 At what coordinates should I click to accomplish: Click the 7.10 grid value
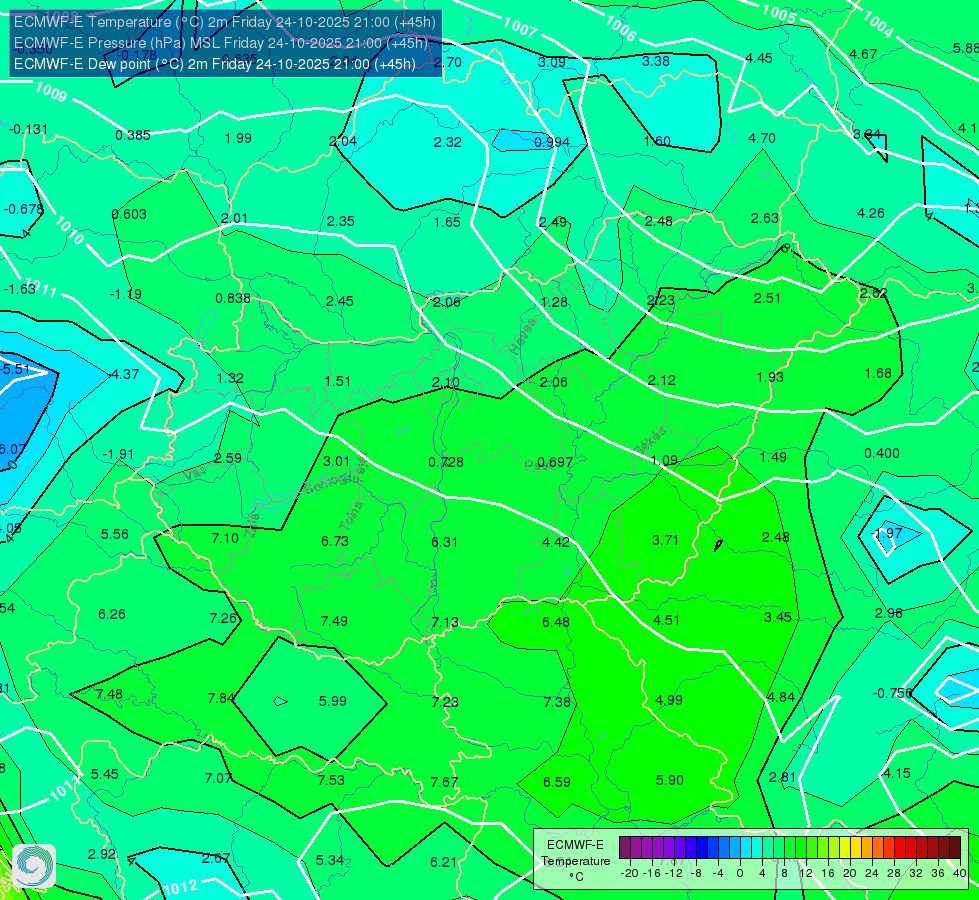pos(225,538)
